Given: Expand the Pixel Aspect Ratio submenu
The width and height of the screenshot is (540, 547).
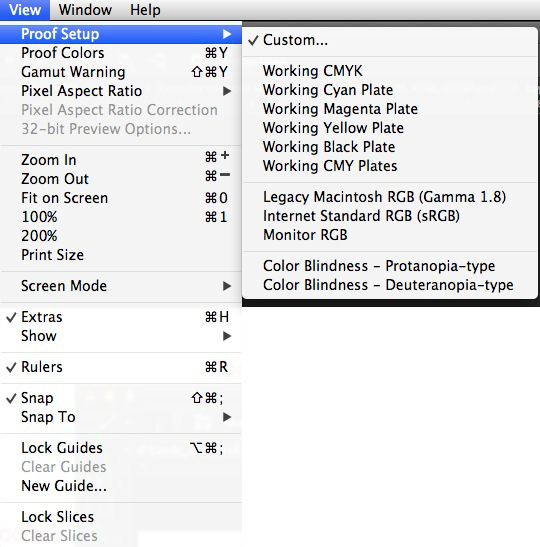Looking at the screenshot, I should coord(121,91).
